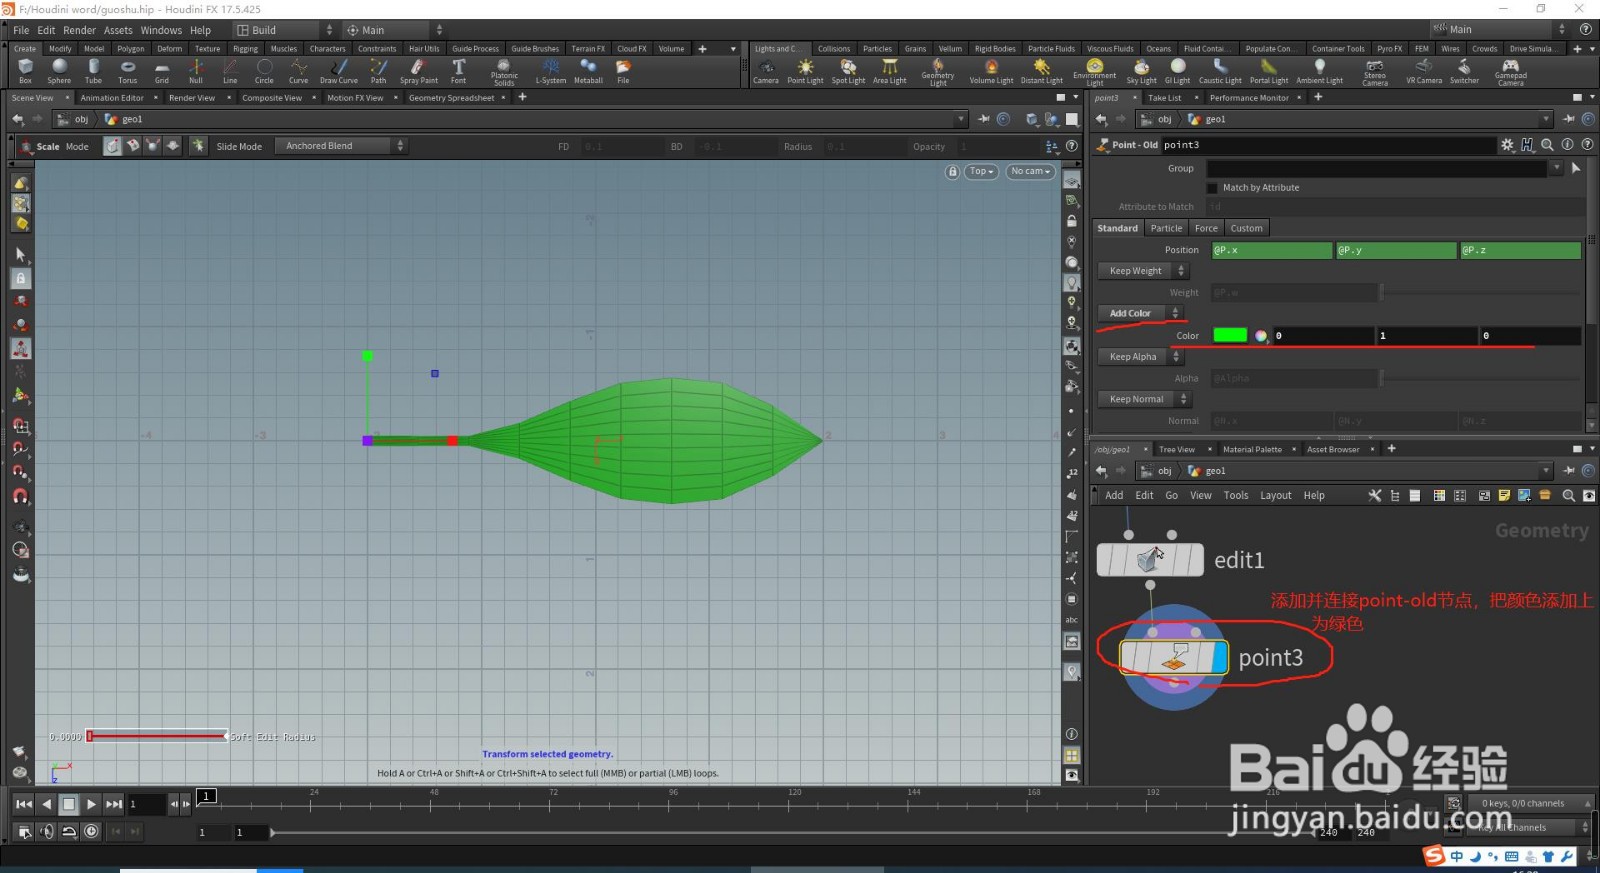Select the Box shelf tool

[25, 71]
